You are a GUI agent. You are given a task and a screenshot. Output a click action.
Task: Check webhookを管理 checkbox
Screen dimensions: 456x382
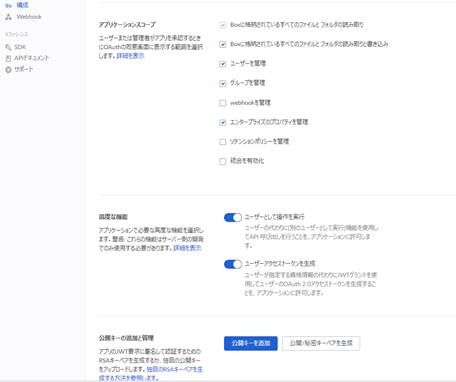[223, 103]
